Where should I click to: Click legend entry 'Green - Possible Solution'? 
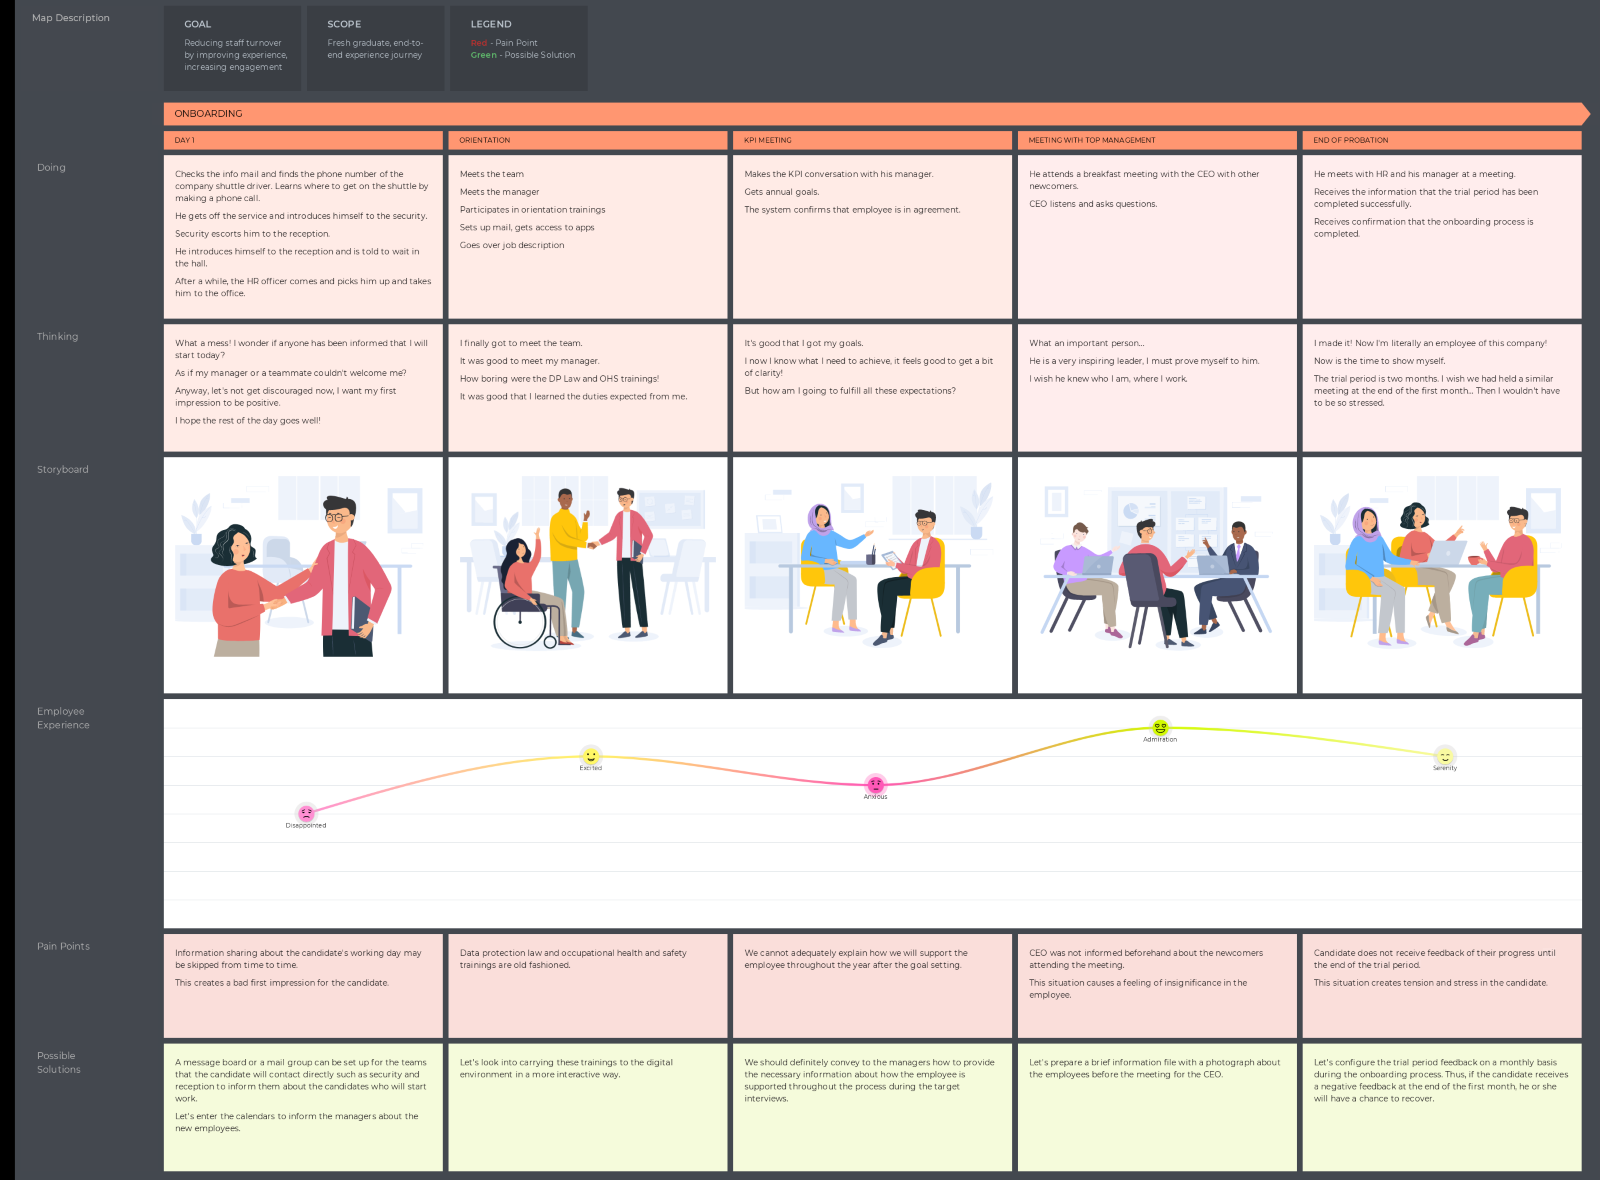pyautogui.click(x=523, y=55)
